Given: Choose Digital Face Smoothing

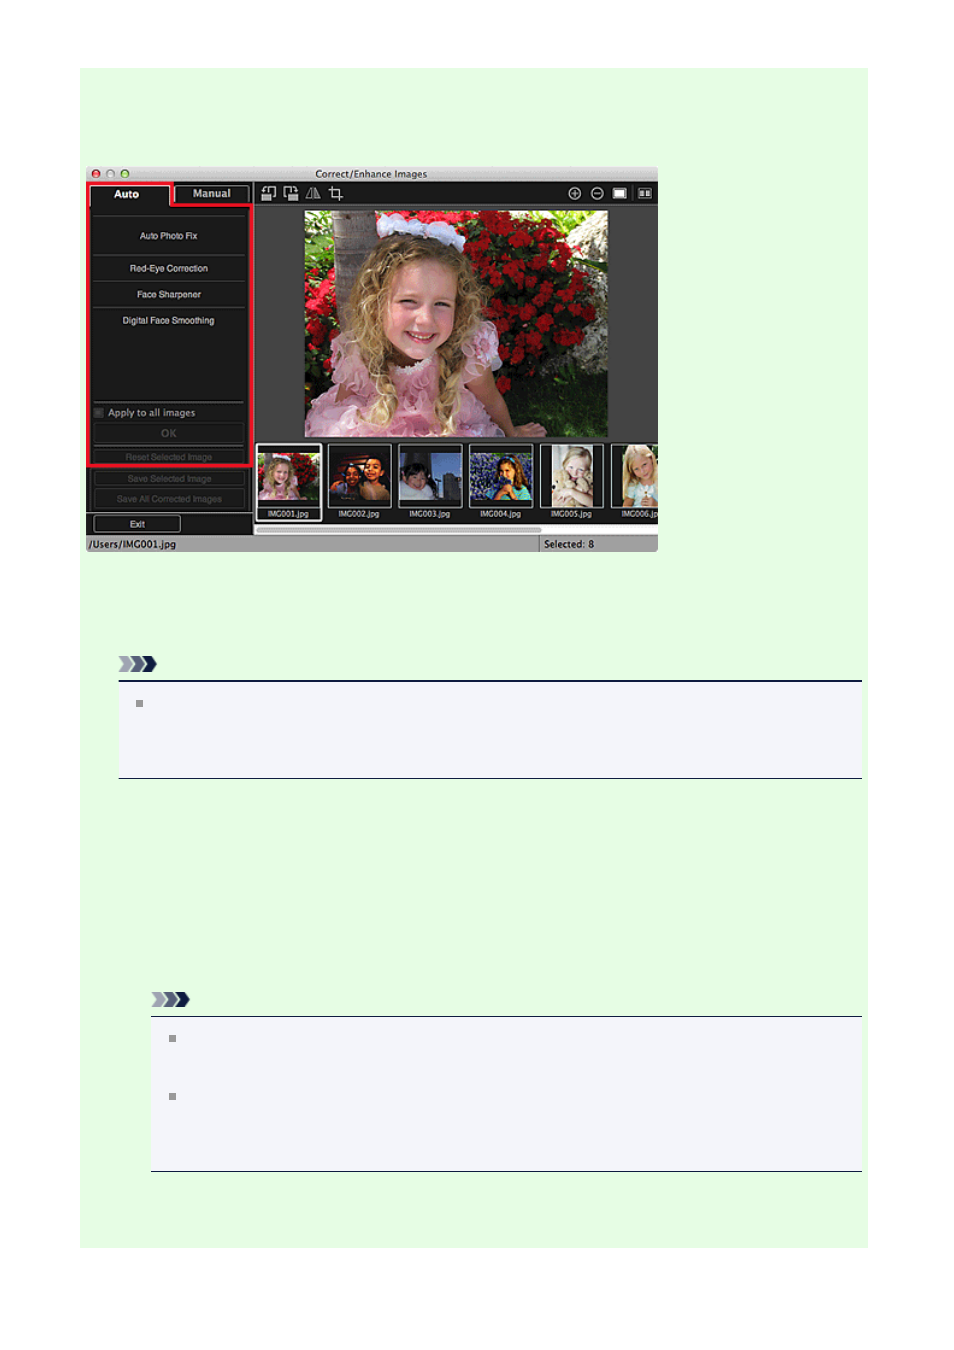Looking at the screenshot, I should click(169, 320).
